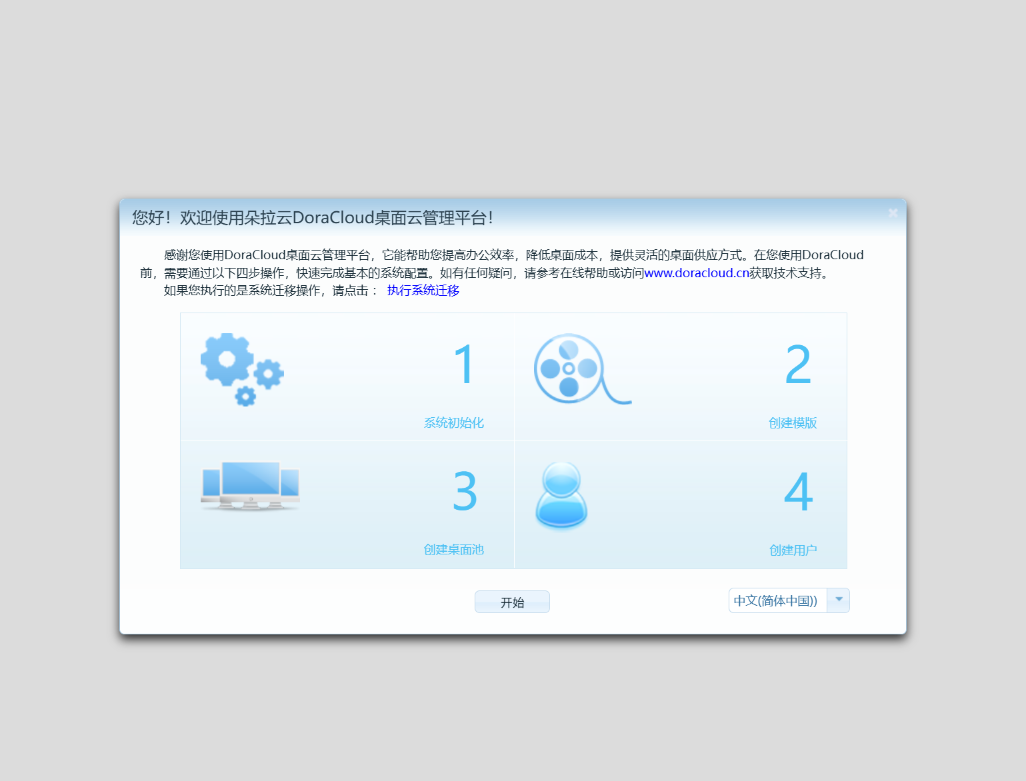Click the gears icon for system initialization
The image size is (1026, 781).
point(242,370)
